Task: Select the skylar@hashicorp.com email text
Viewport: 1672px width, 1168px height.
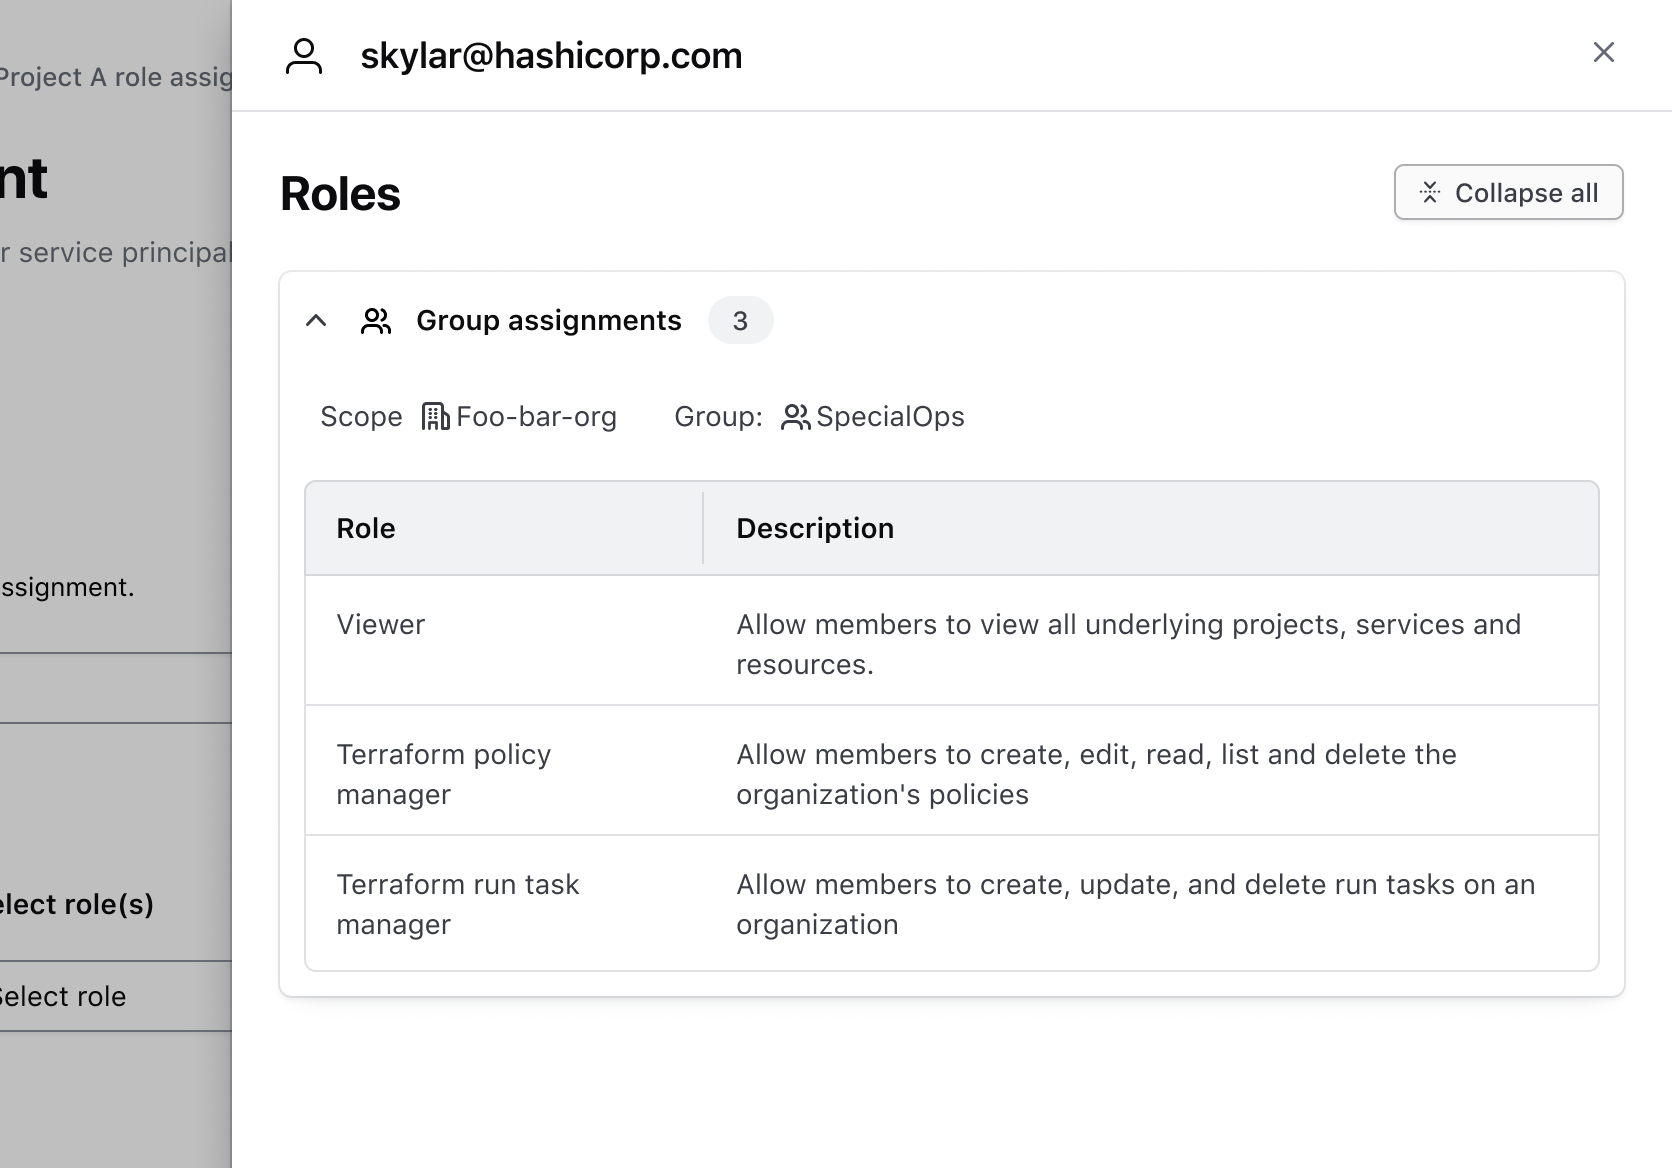Action: (551, 56)
